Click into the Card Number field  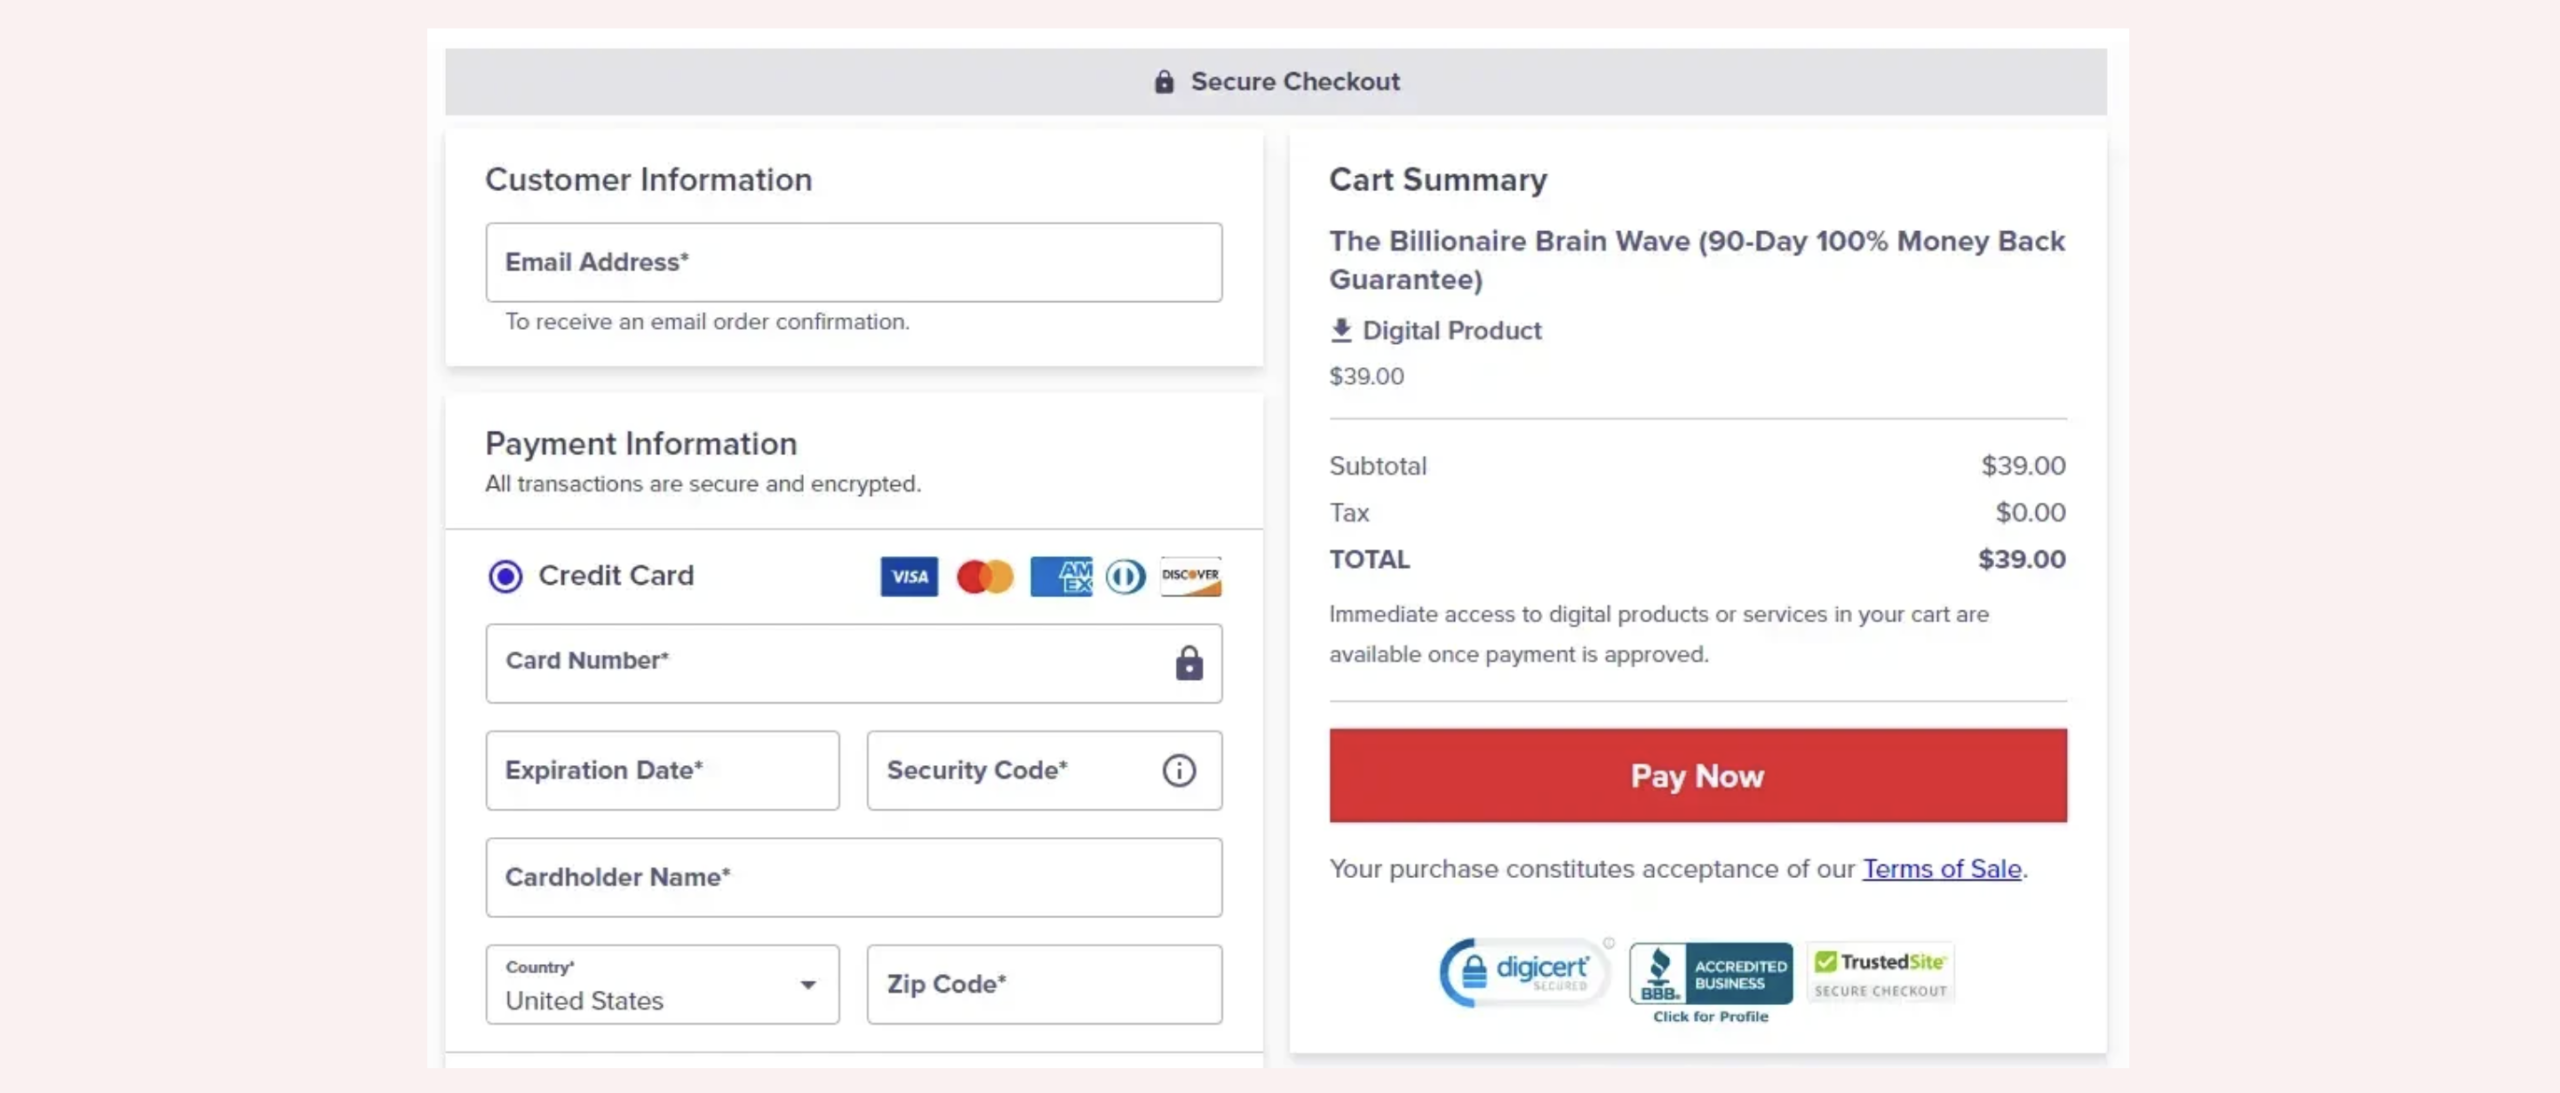(820, 663)
